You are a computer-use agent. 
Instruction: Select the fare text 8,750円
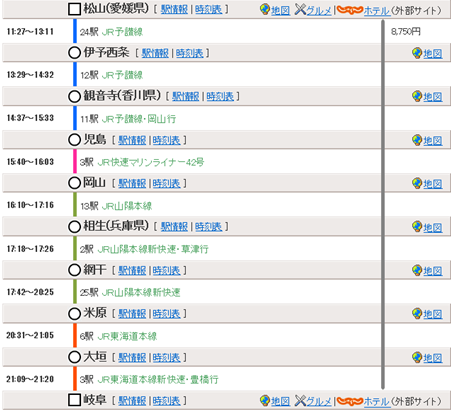click(x=406, y=31)
